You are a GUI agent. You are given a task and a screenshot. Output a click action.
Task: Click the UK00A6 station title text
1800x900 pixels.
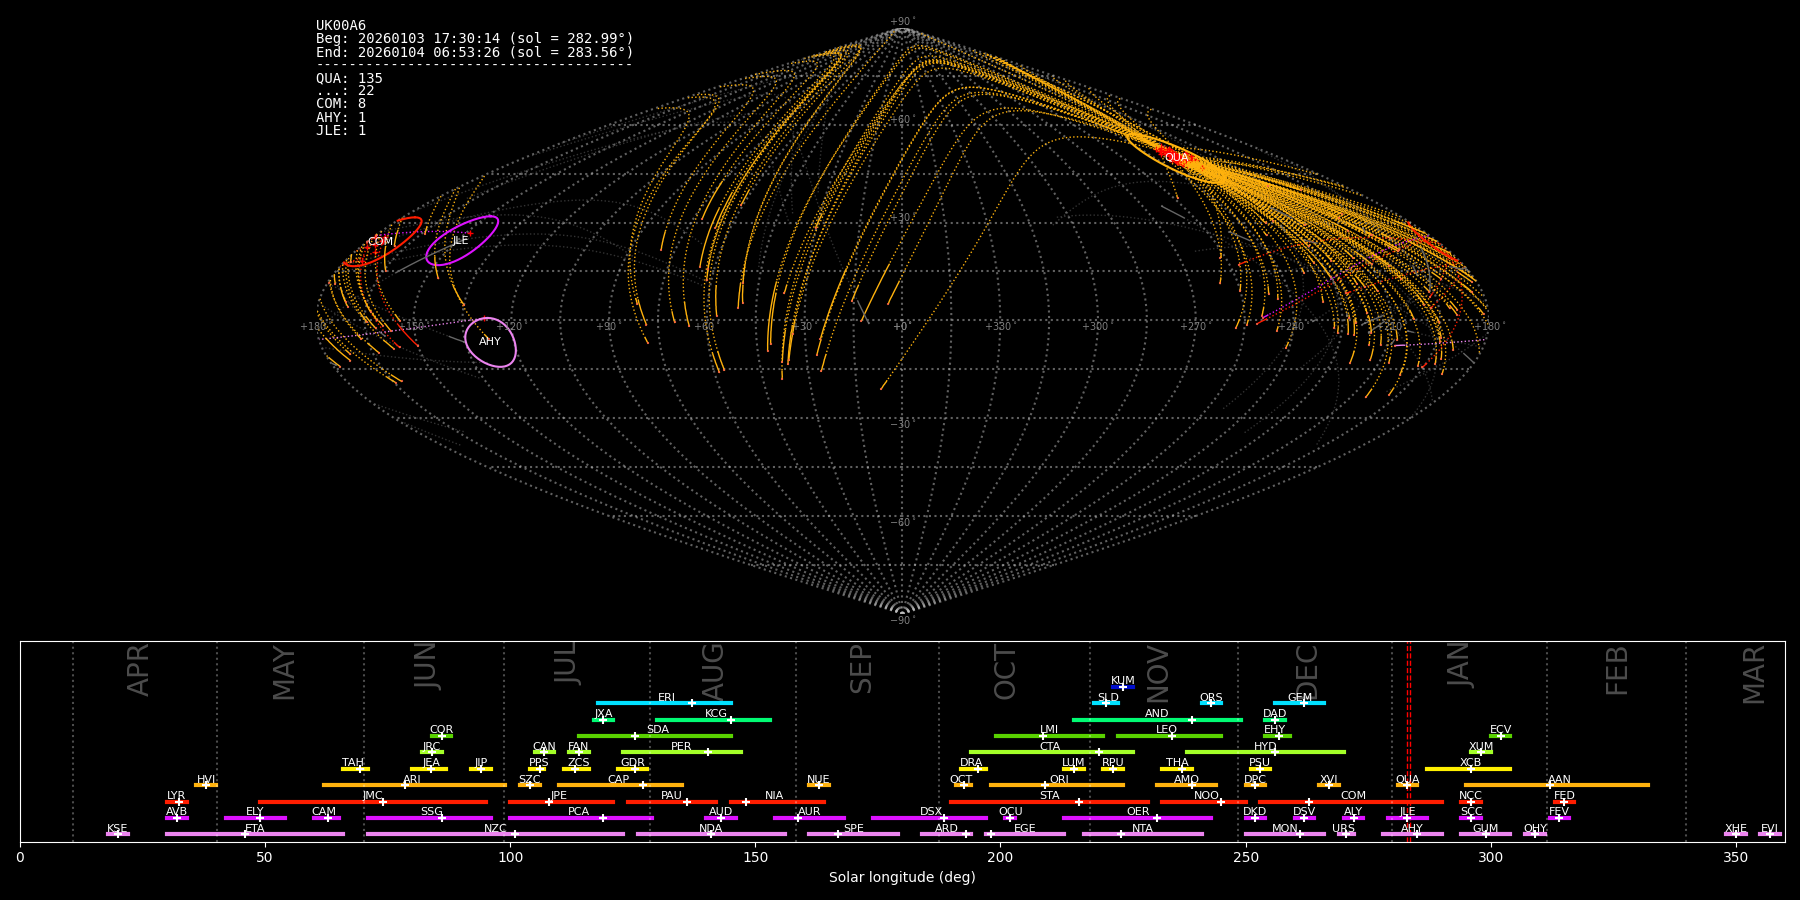tap(341, 25)
